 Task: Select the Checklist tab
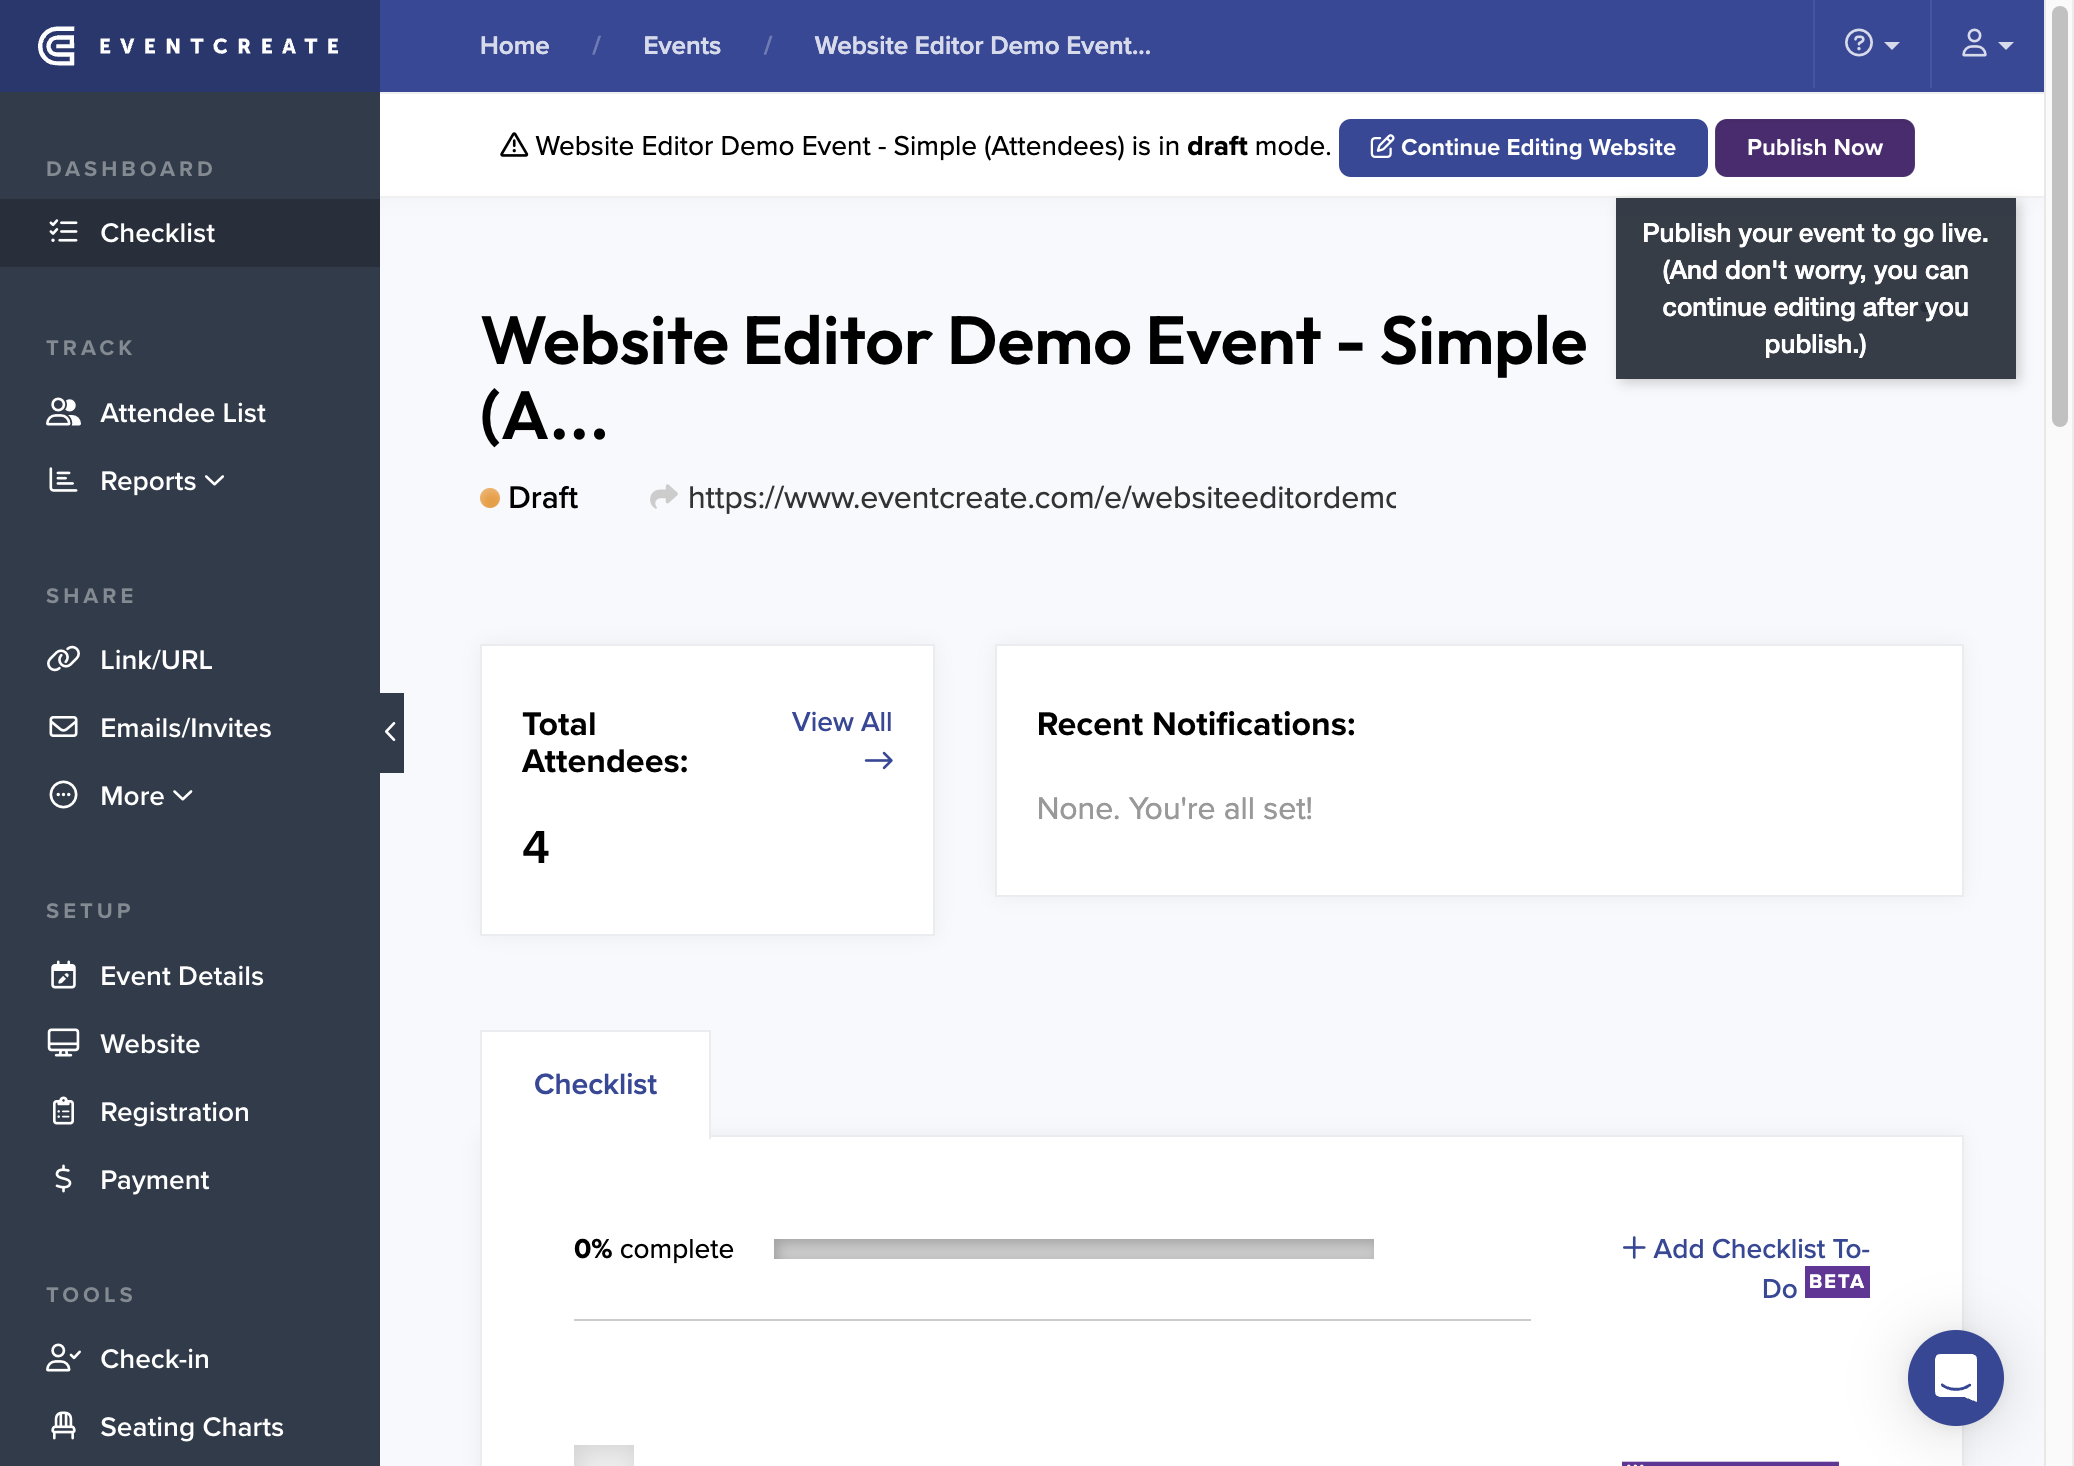pos(595,1084)
